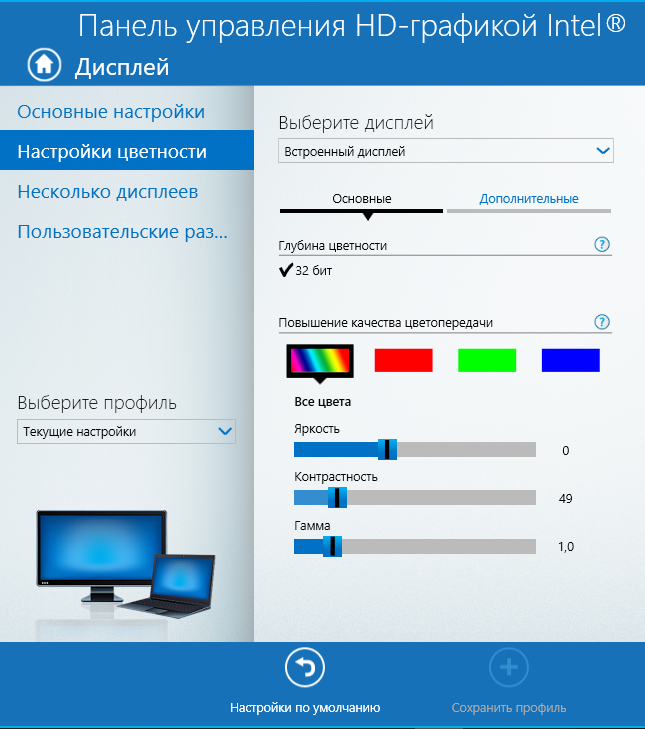
Task: Switch to the Основные tab
Action: click(x=361, y=199)
